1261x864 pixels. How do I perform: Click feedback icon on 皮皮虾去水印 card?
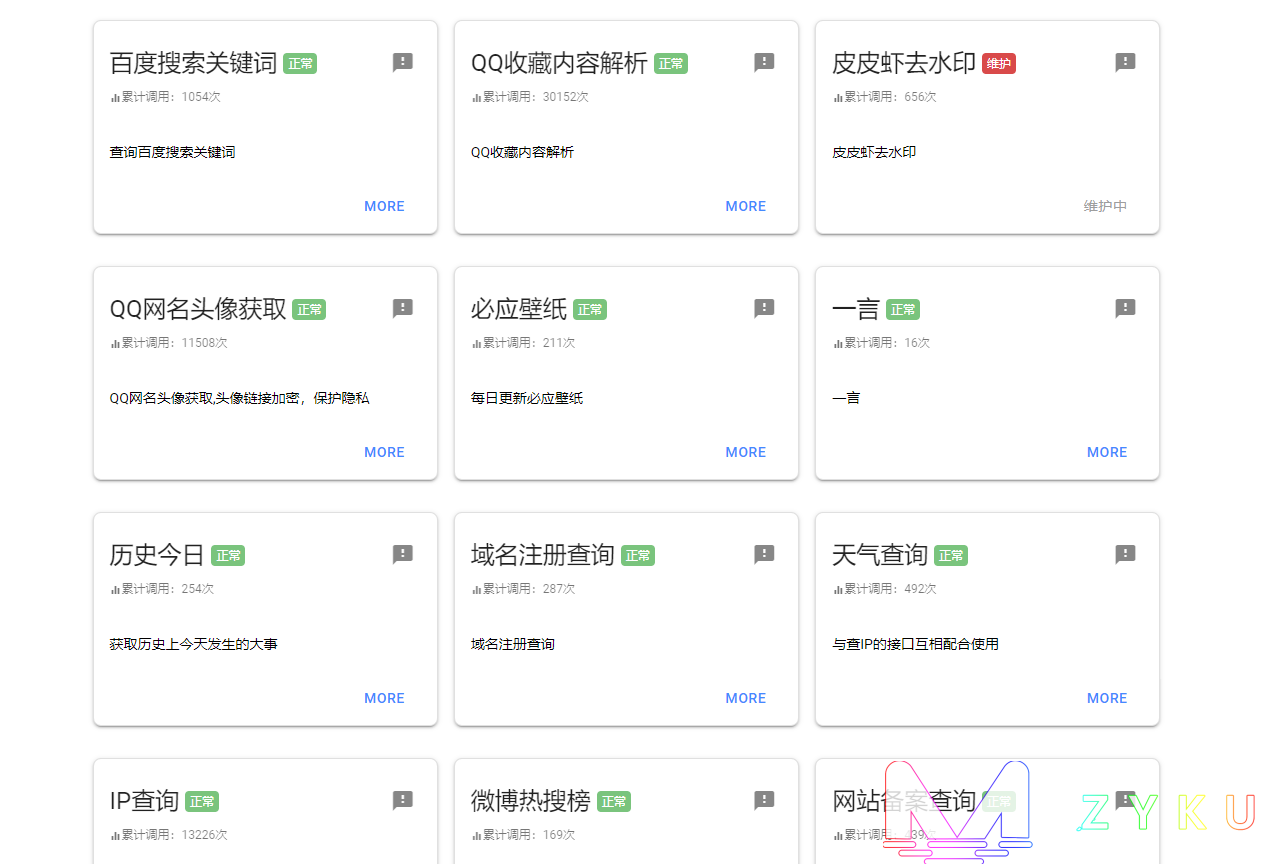[1125, 63]
